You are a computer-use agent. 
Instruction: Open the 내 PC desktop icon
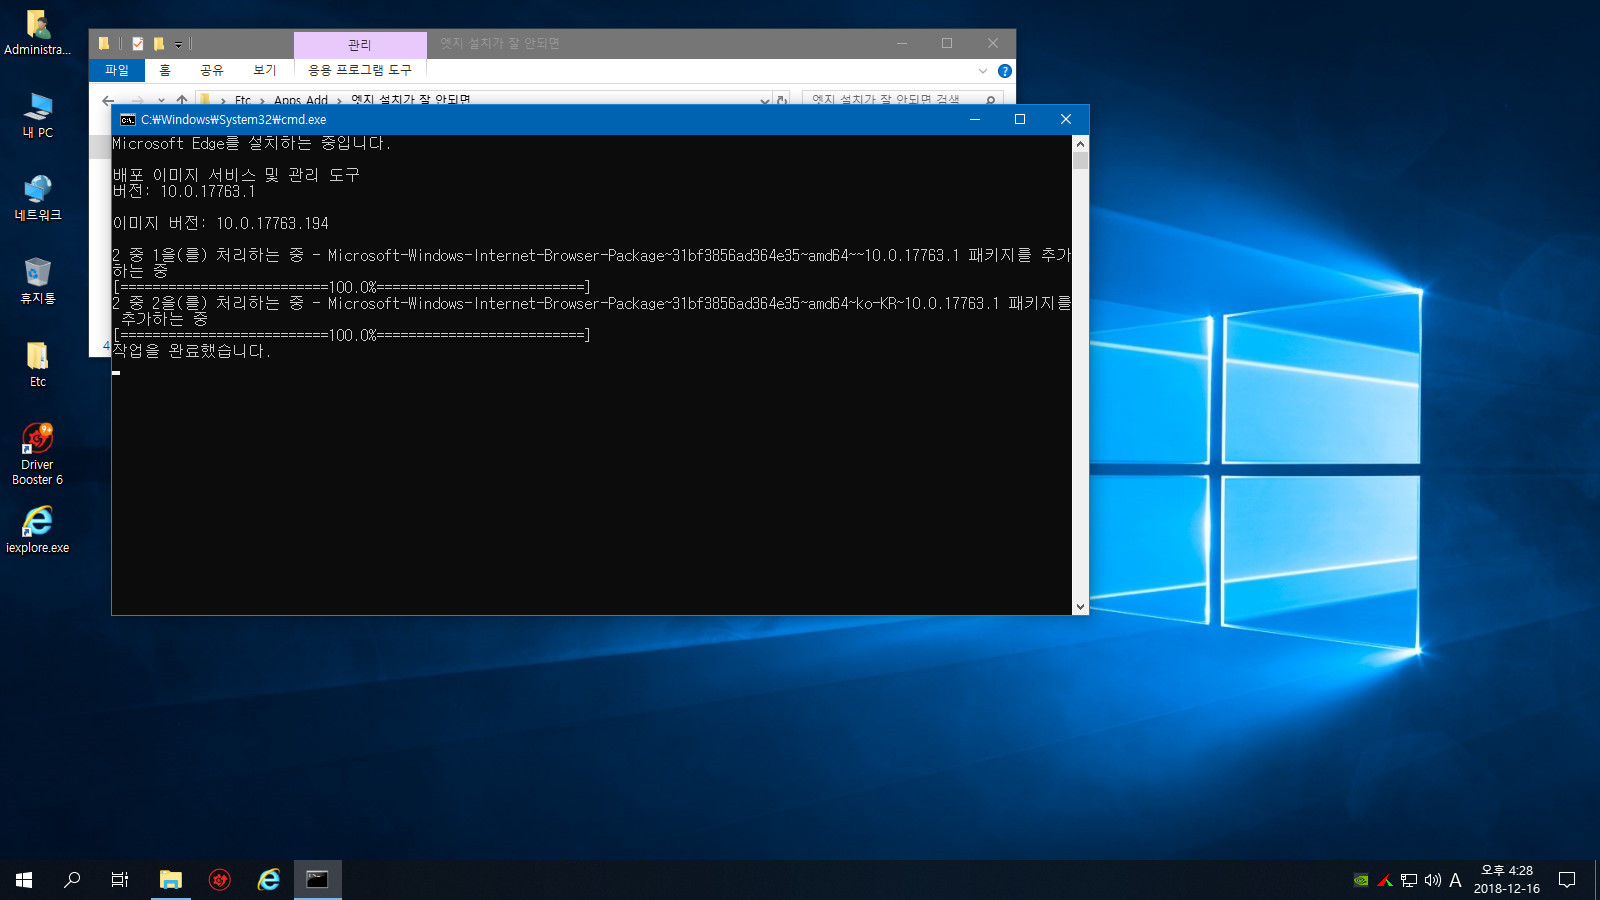[x=38, y=116]
